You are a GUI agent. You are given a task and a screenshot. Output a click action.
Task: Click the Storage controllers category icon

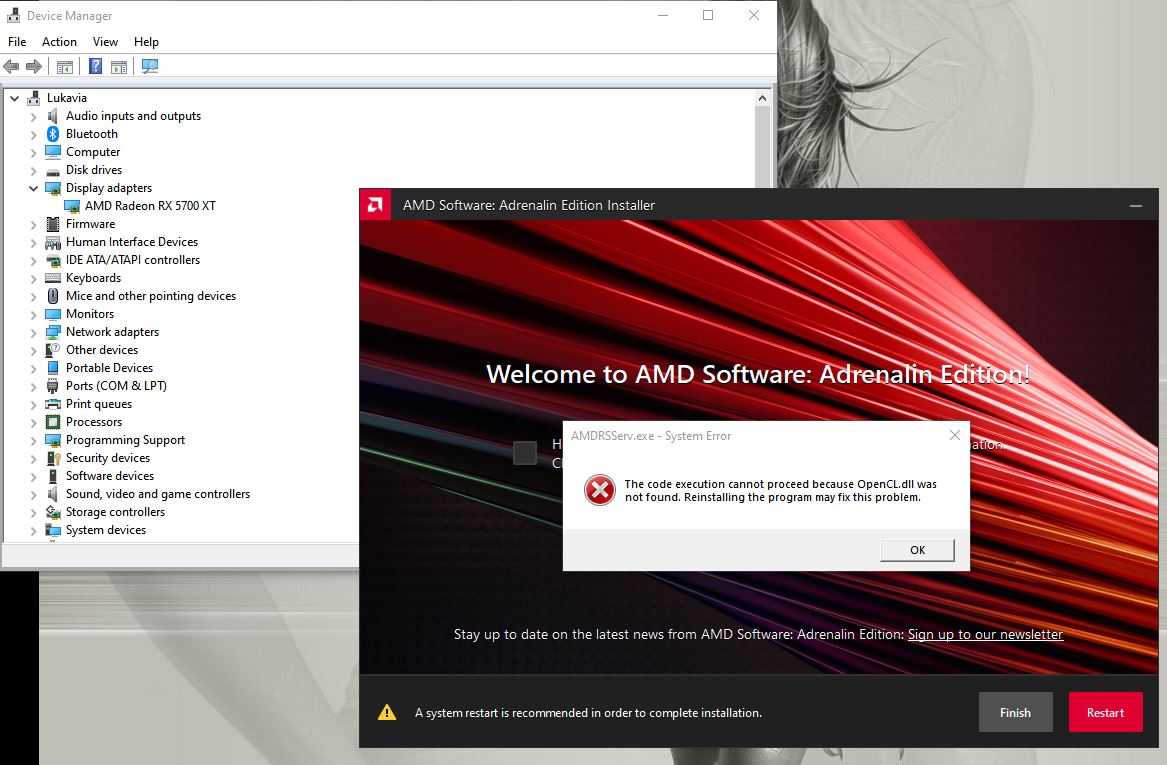(53, 512)
